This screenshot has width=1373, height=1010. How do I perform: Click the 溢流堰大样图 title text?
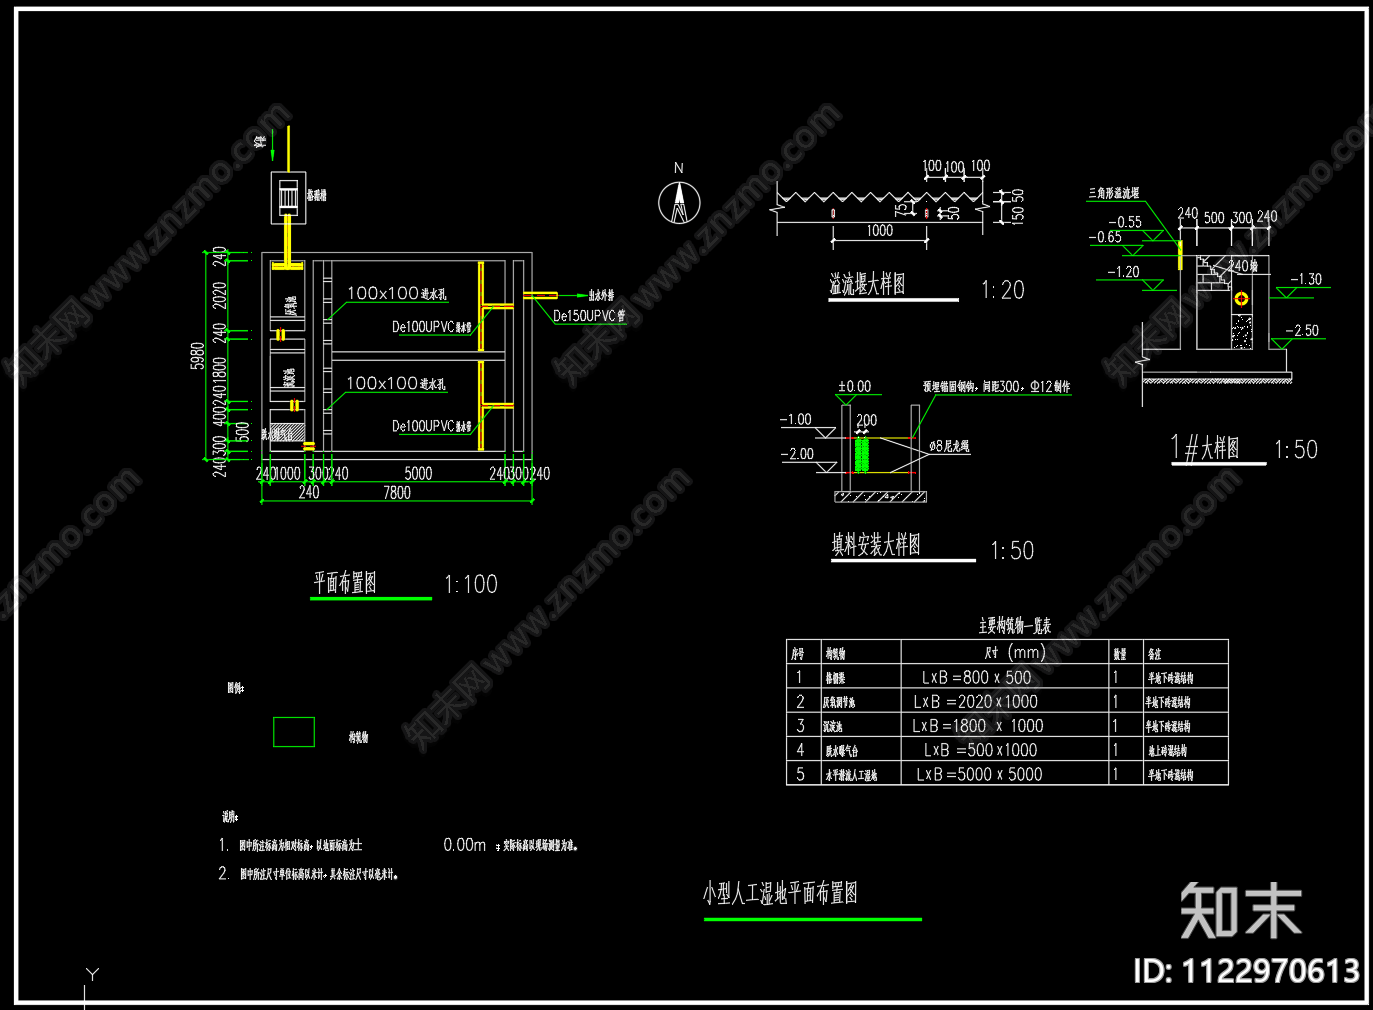pyautogui.click(x=867, y=285)
